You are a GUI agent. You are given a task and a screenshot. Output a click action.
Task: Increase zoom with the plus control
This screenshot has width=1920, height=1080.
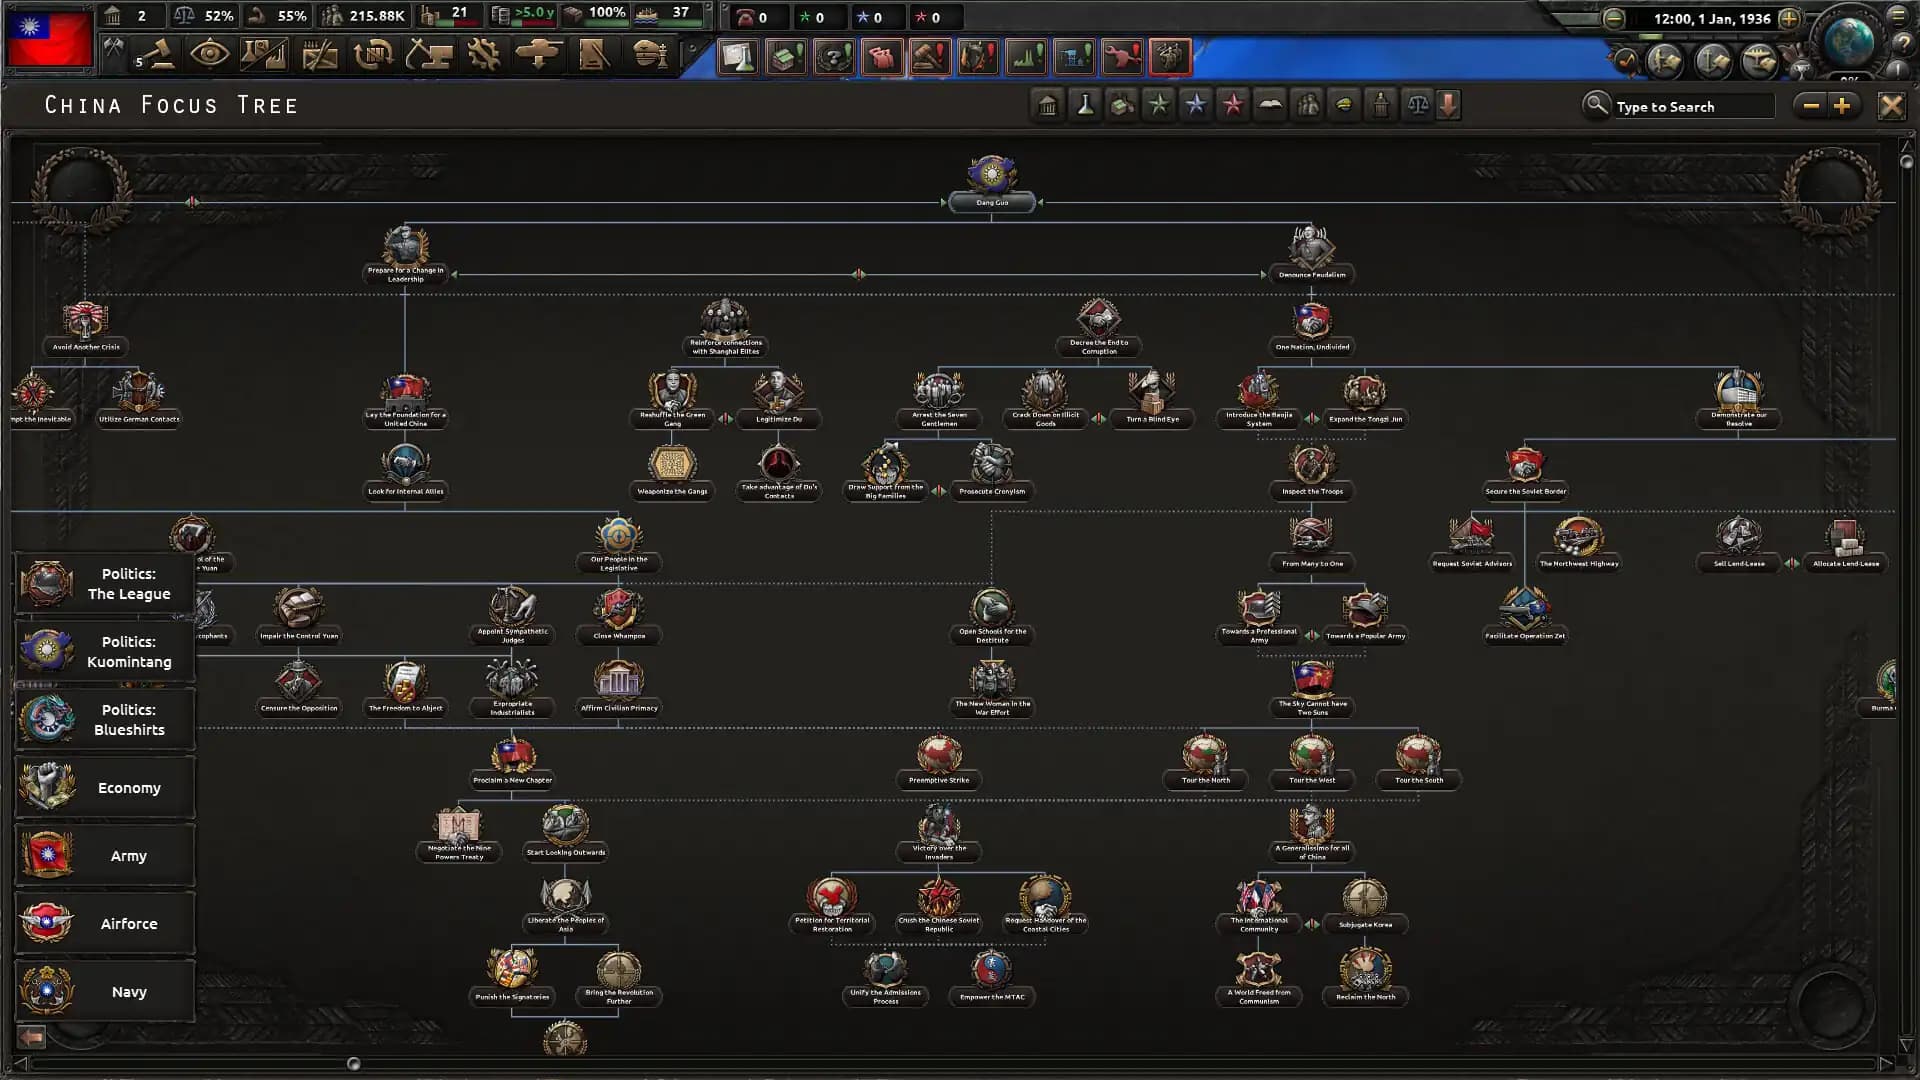1843,105
